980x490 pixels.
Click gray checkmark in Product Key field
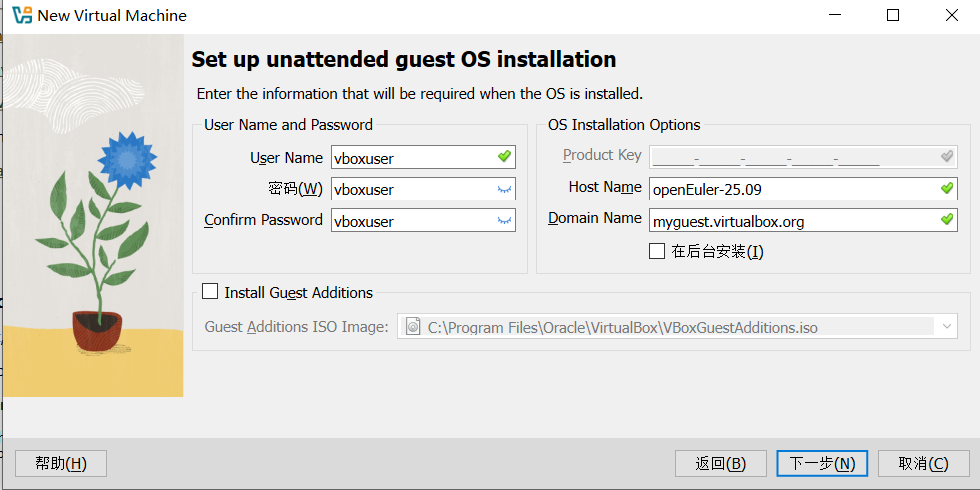pos(947,156)
